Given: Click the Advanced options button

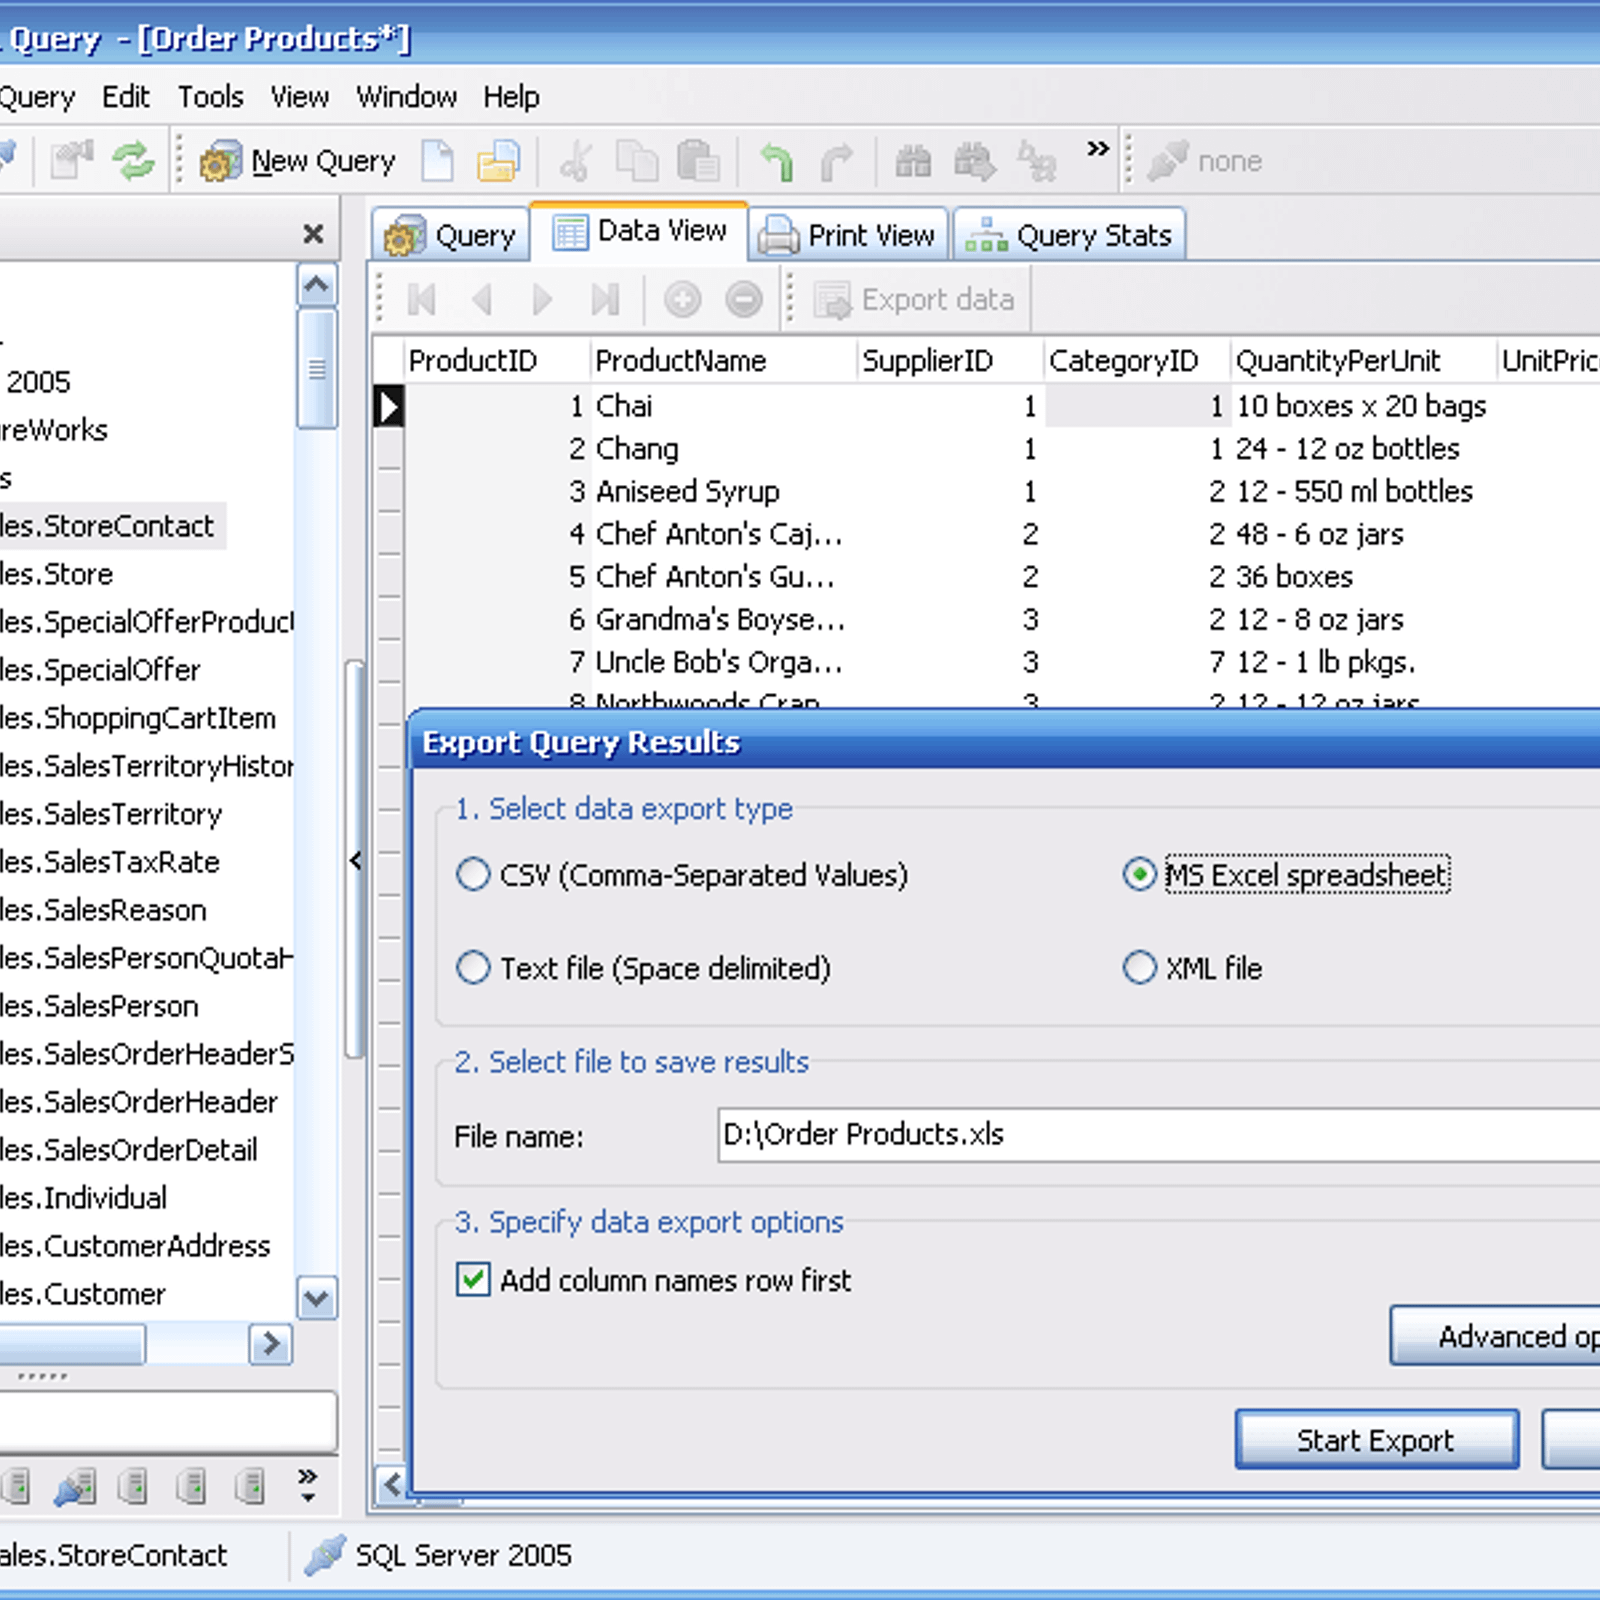Looking at the screenshot, I should 1495,1336.
